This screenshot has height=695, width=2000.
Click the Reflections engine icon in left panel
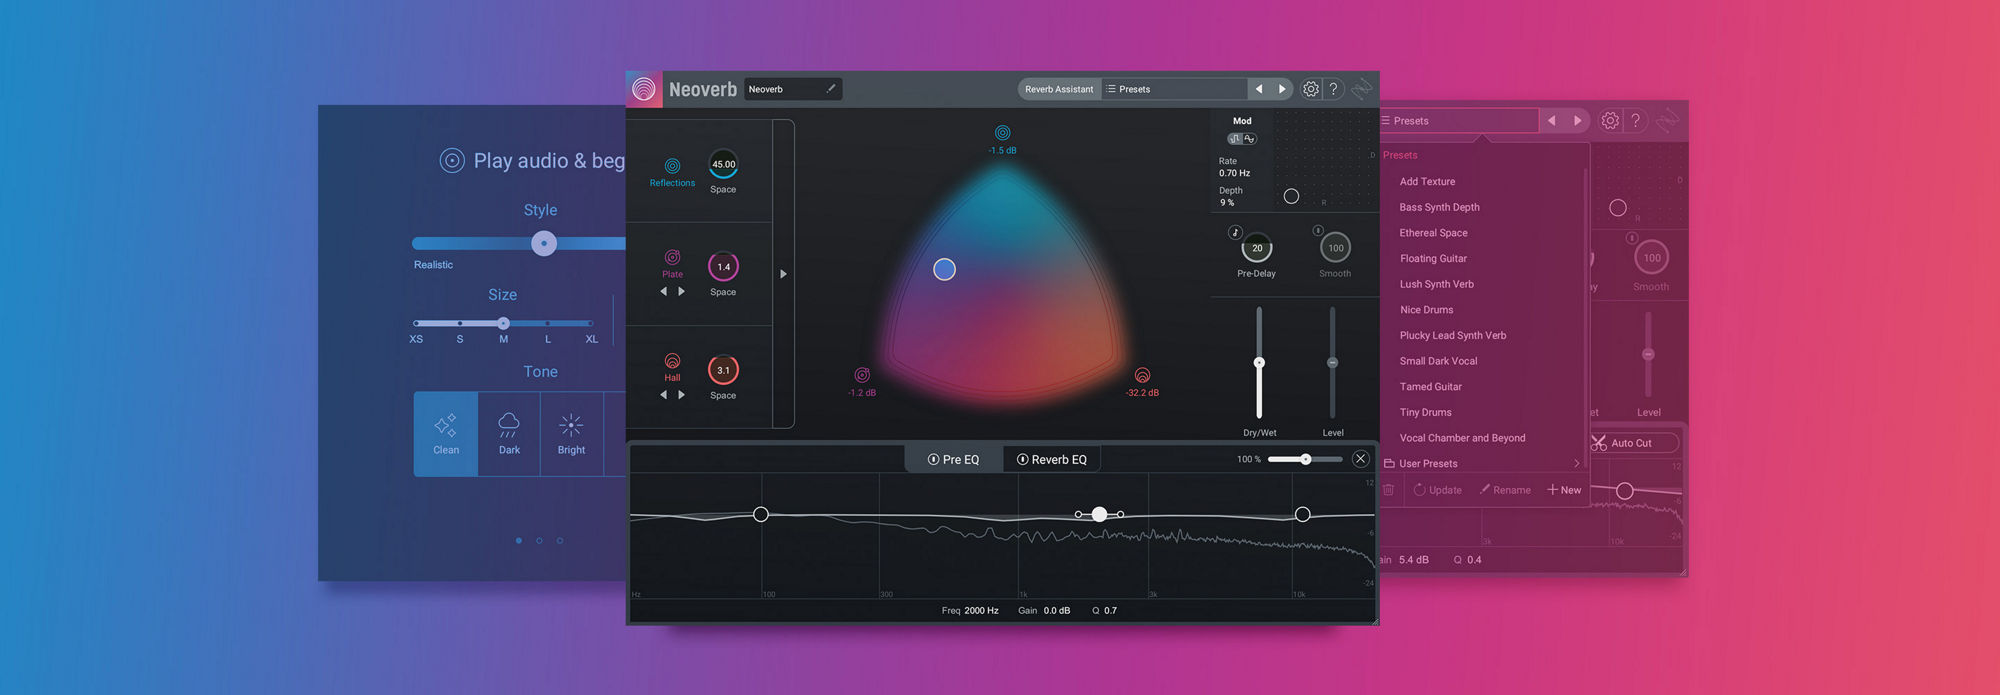(x=672, y=166)
